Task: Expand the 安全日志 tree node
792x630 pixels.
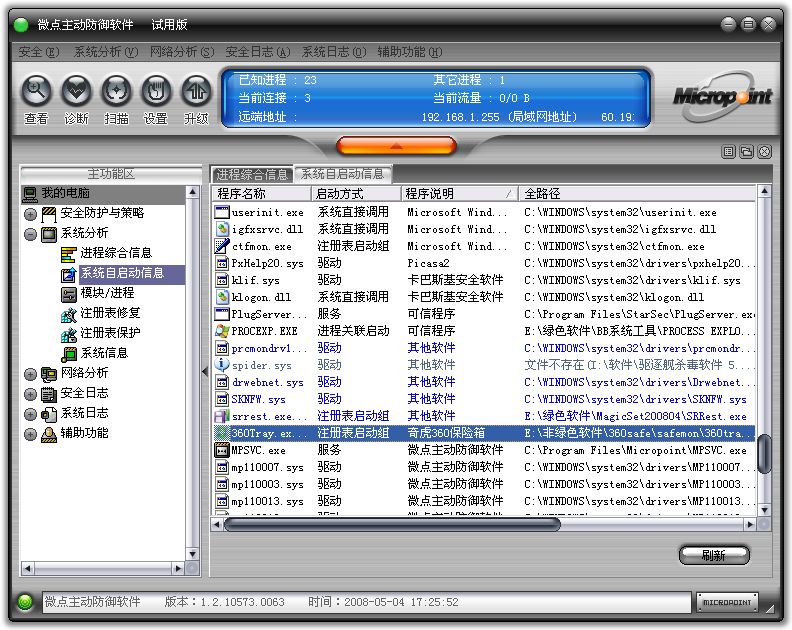Action: pyautogui.click(x=30, y=395)
